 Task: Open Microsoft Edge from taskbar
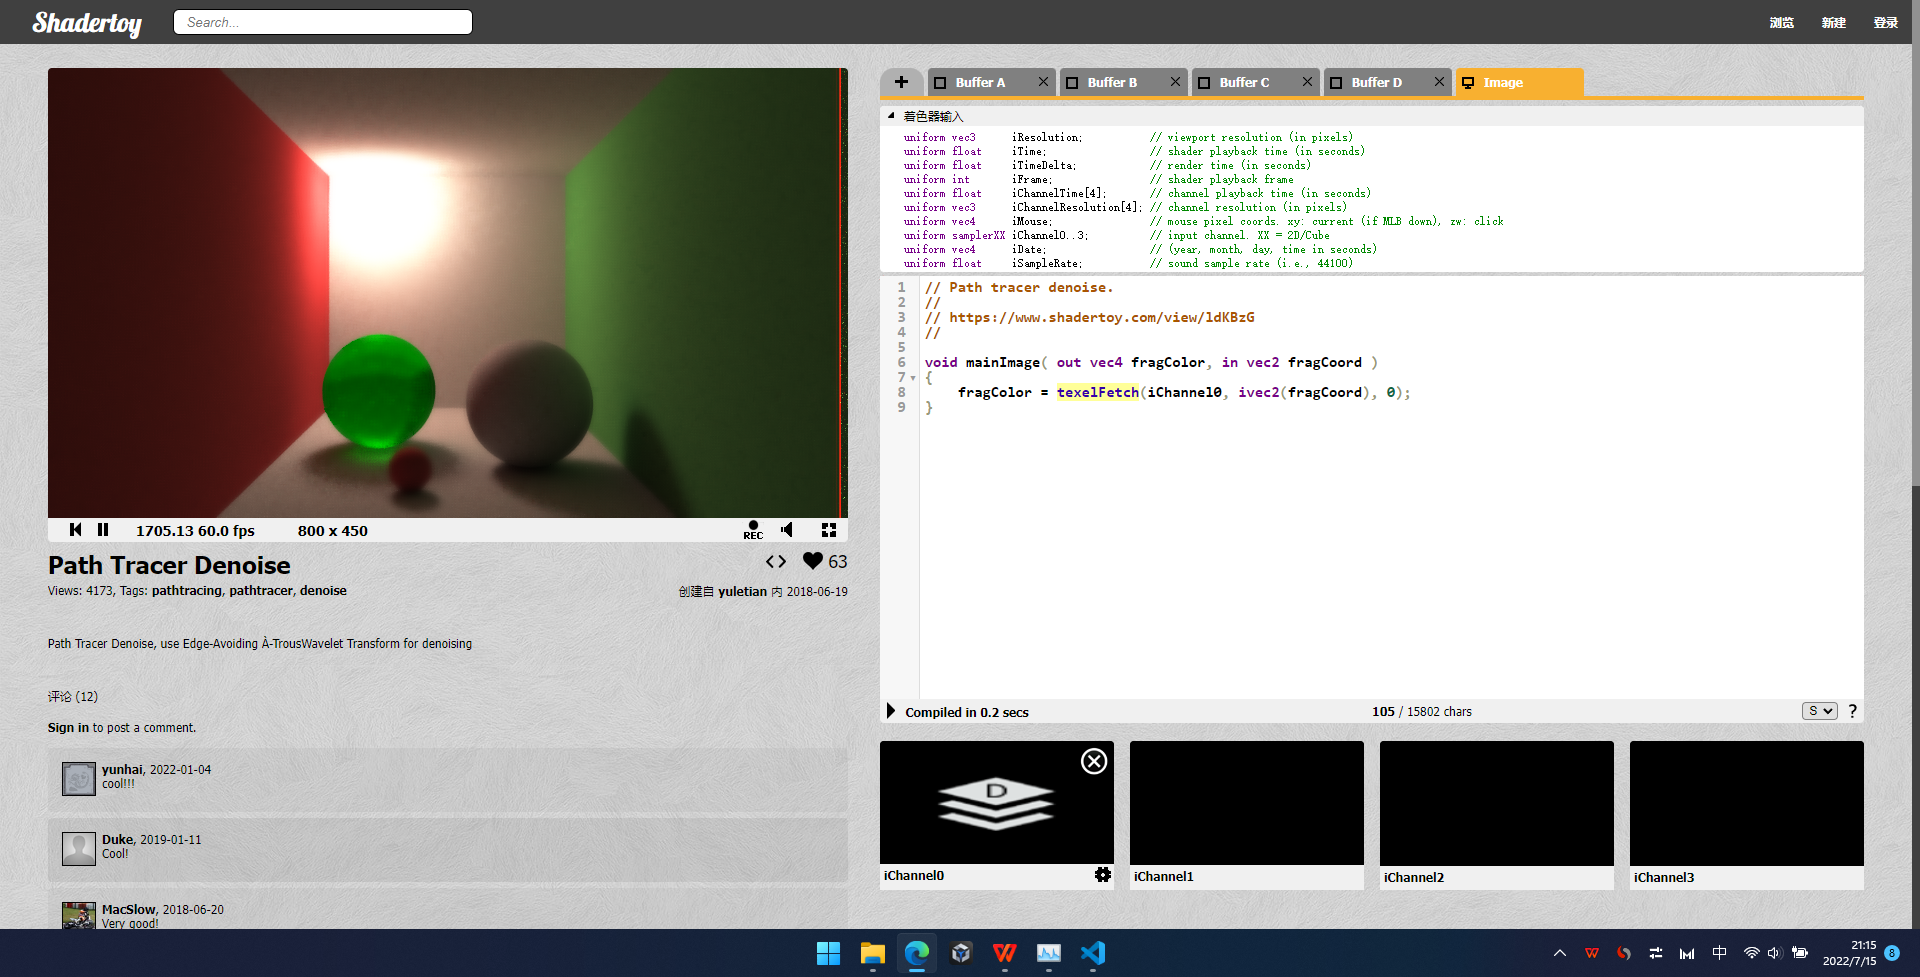[x=916, y=953]
